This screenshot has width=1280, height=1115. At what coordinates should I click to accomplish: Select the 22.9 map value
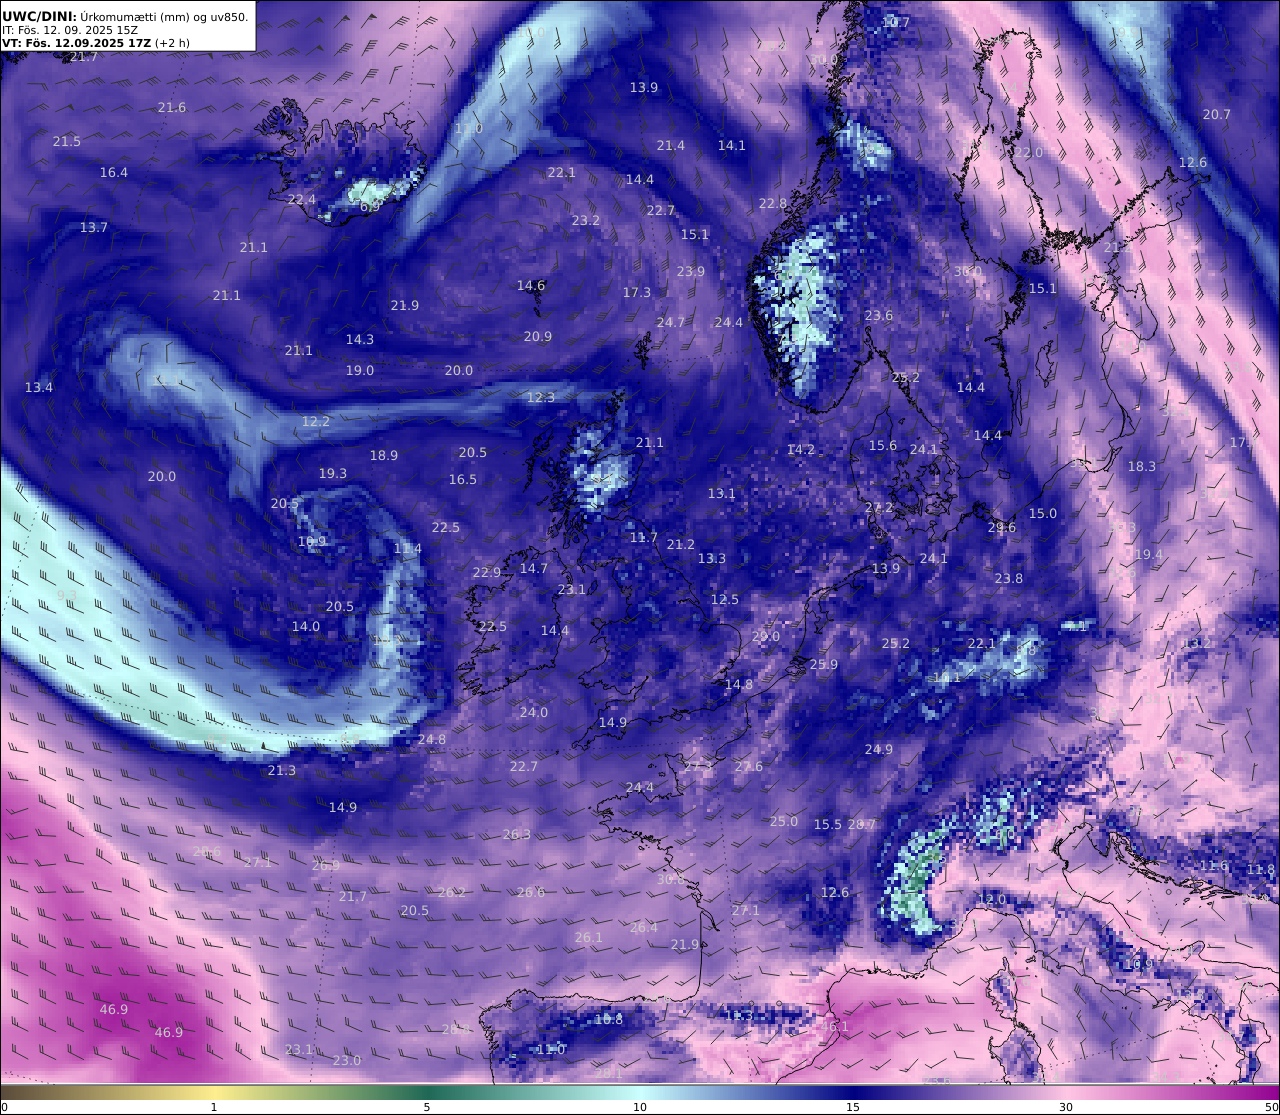coord(487,573)
